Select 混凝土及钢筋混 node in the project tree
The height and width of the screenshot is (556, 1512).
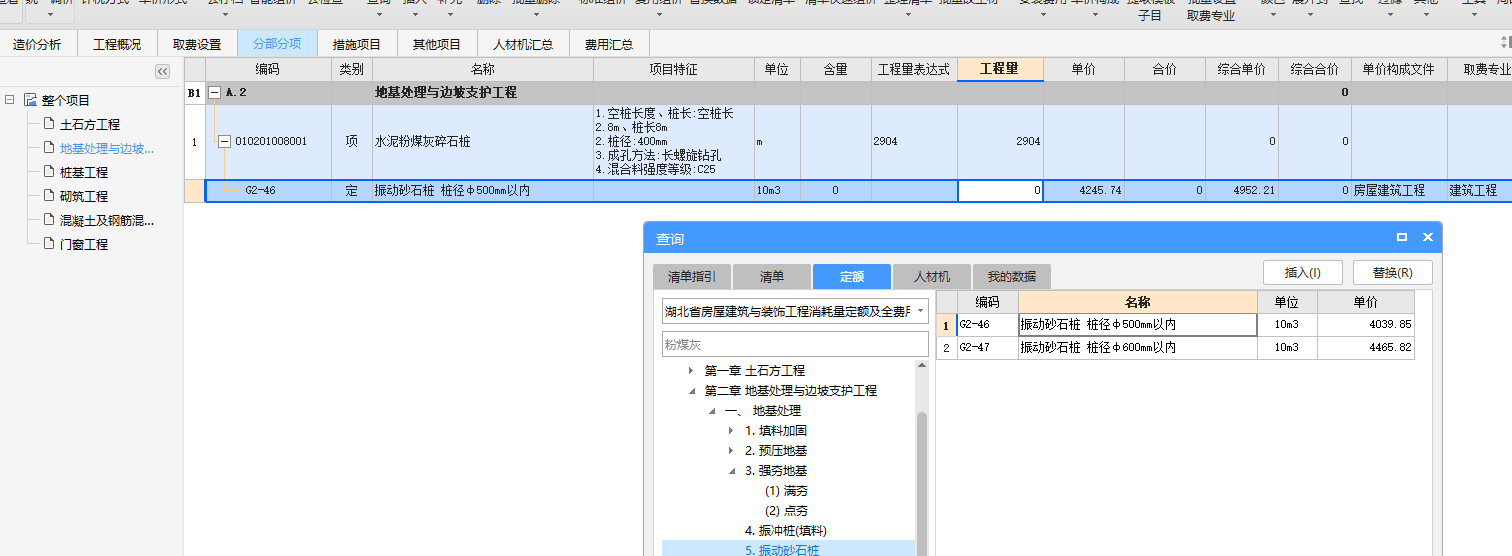[x=107, y=221]
